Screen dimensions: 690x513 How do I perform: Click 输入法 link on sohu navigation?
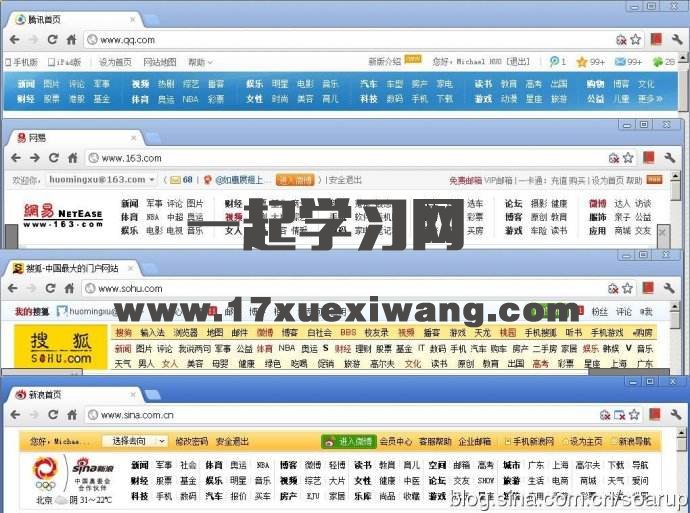[x=152, y=333]
